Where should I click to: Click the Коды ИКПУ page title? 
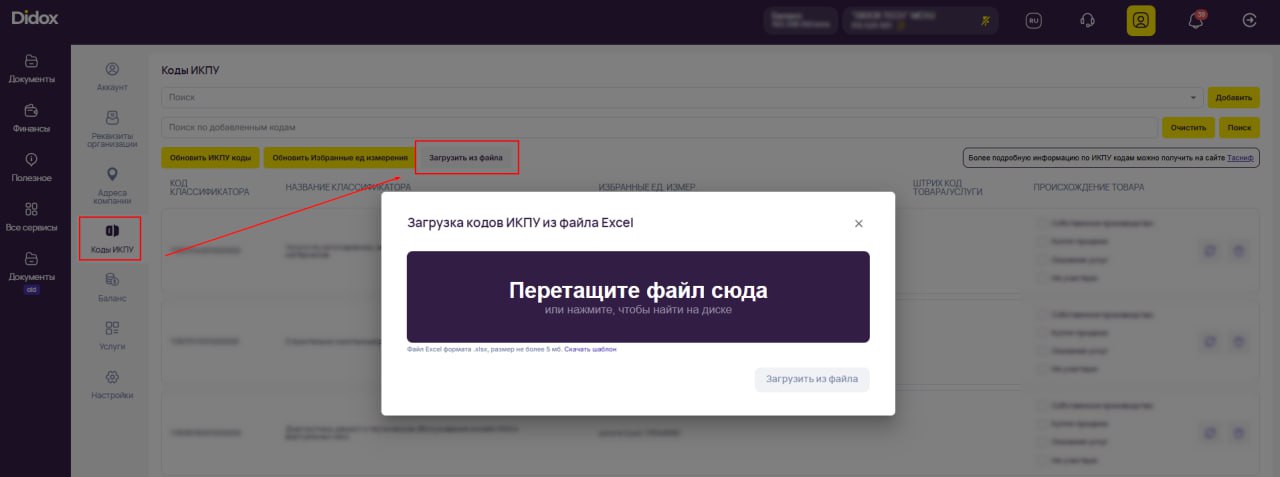point(190,70)
